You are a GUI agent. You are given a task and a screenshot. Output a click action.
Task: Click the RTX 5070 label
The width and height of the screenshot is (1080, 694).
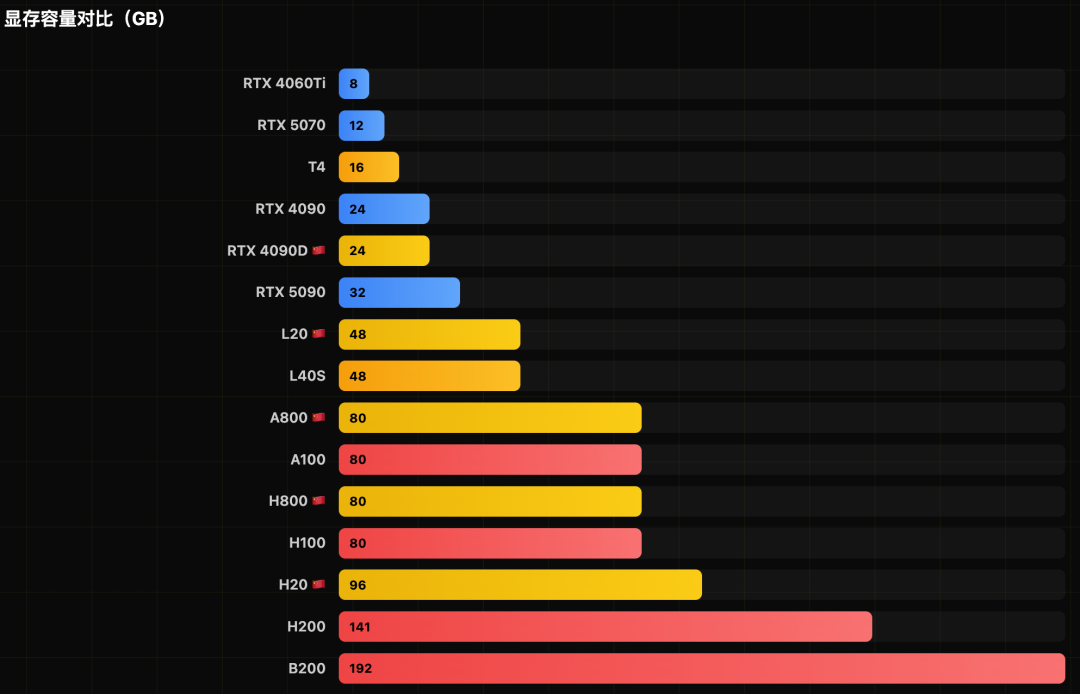(x=291, y=126)
